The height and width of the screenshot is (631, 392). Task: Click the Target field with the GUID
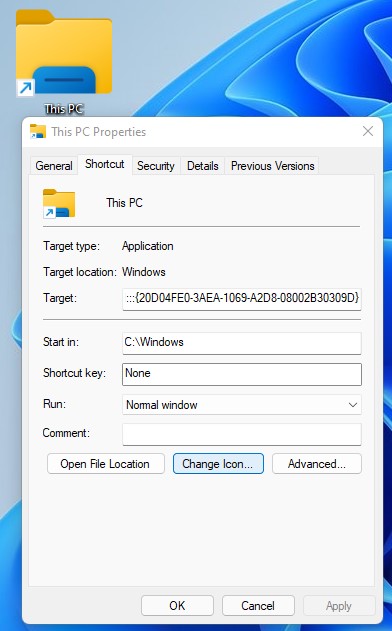coord(241,299)
